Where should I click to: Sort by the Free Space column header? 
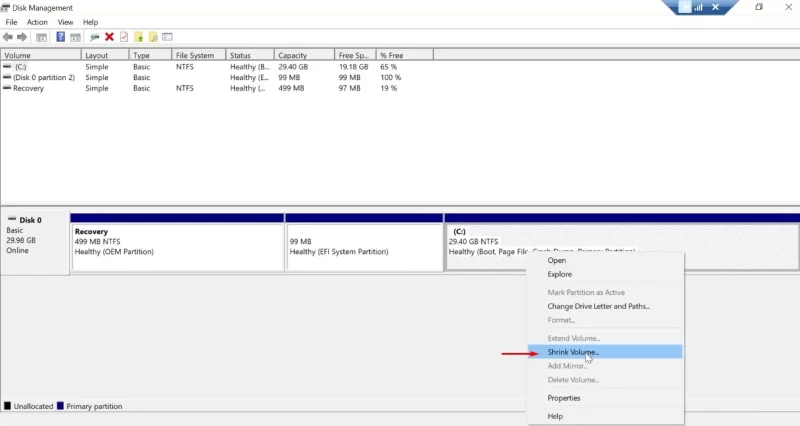[356, 55]
